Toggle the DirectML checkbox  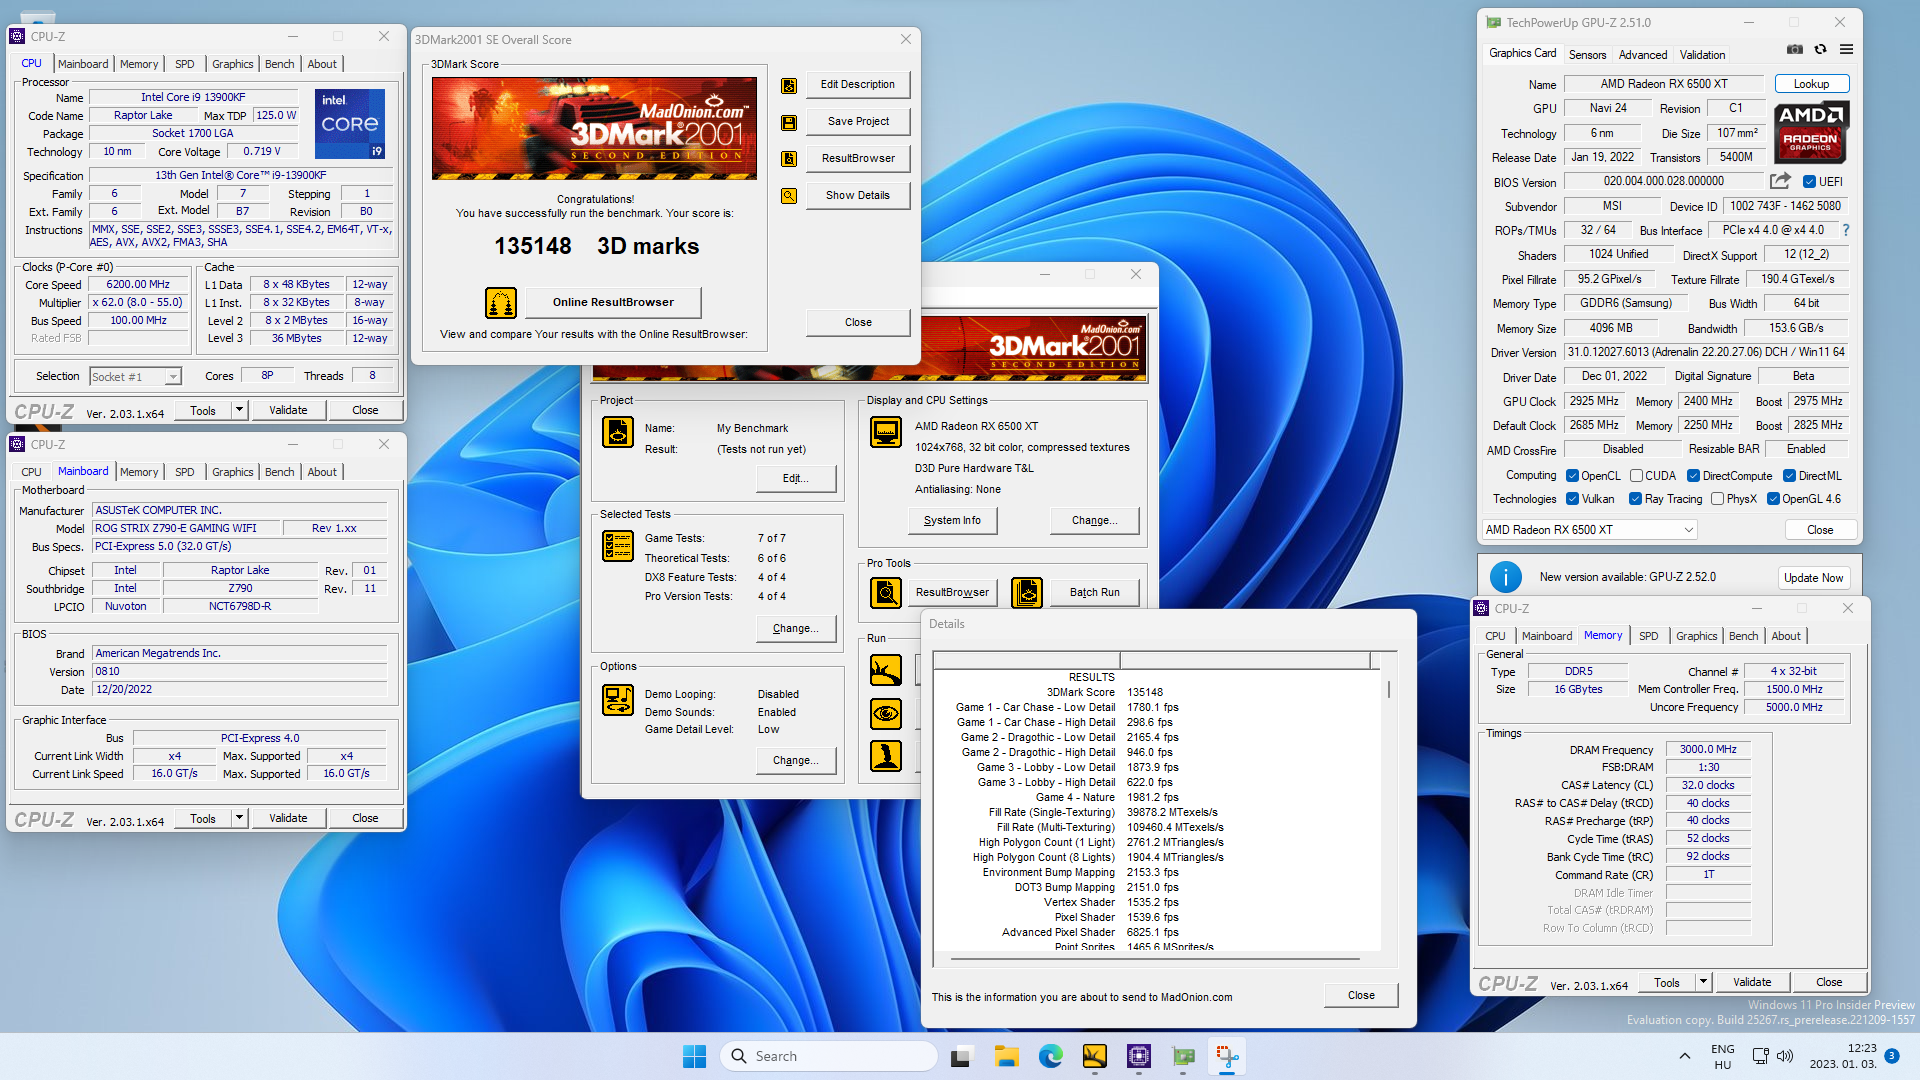1789,476
